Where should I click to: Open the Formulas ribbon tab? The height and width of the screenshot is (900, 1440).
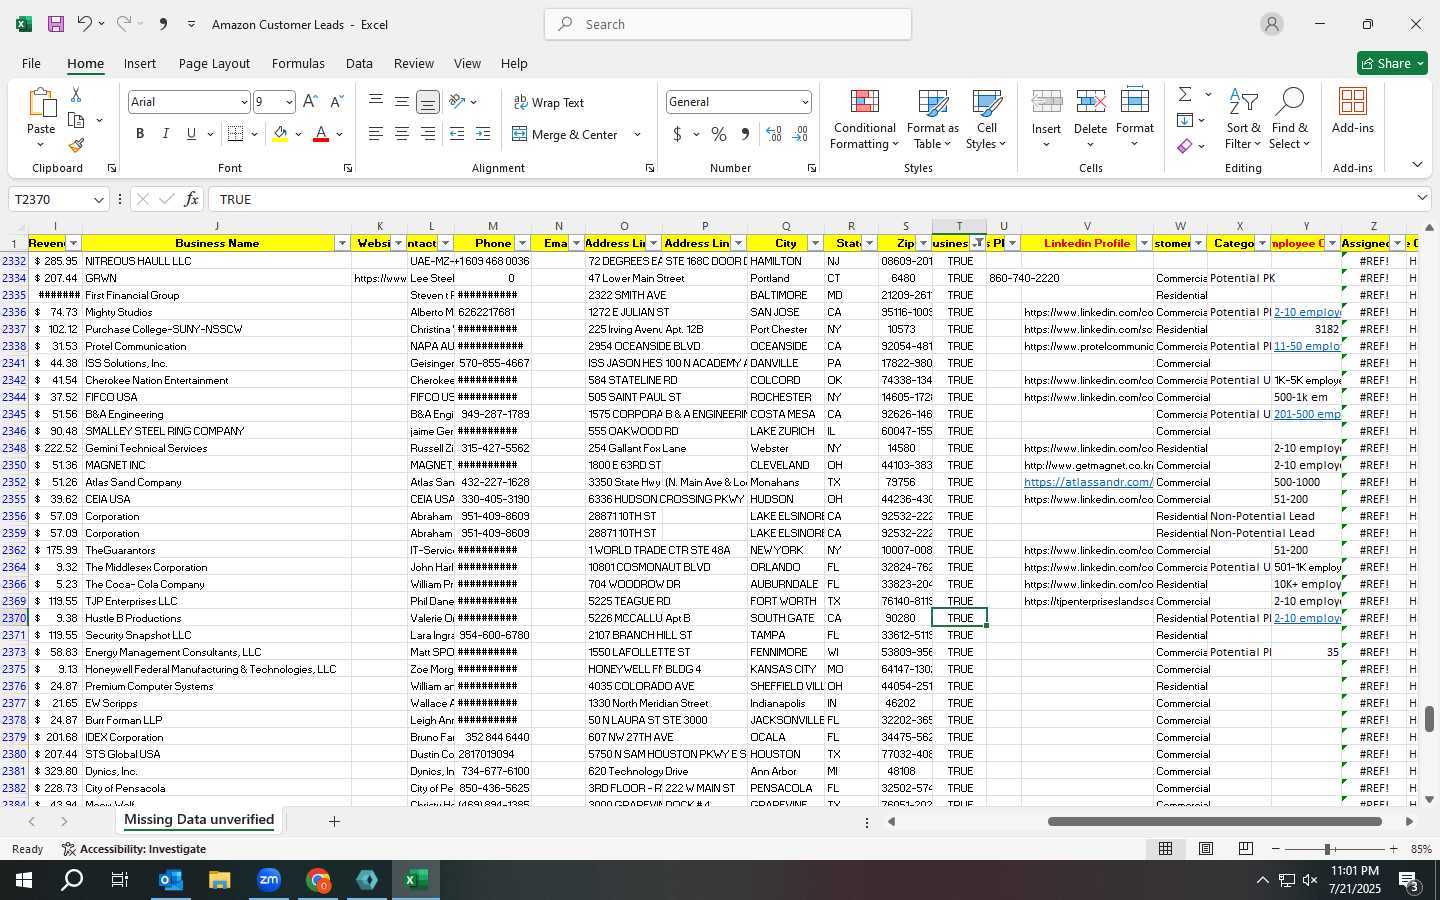pyautogui.click(x=298, y=63)
